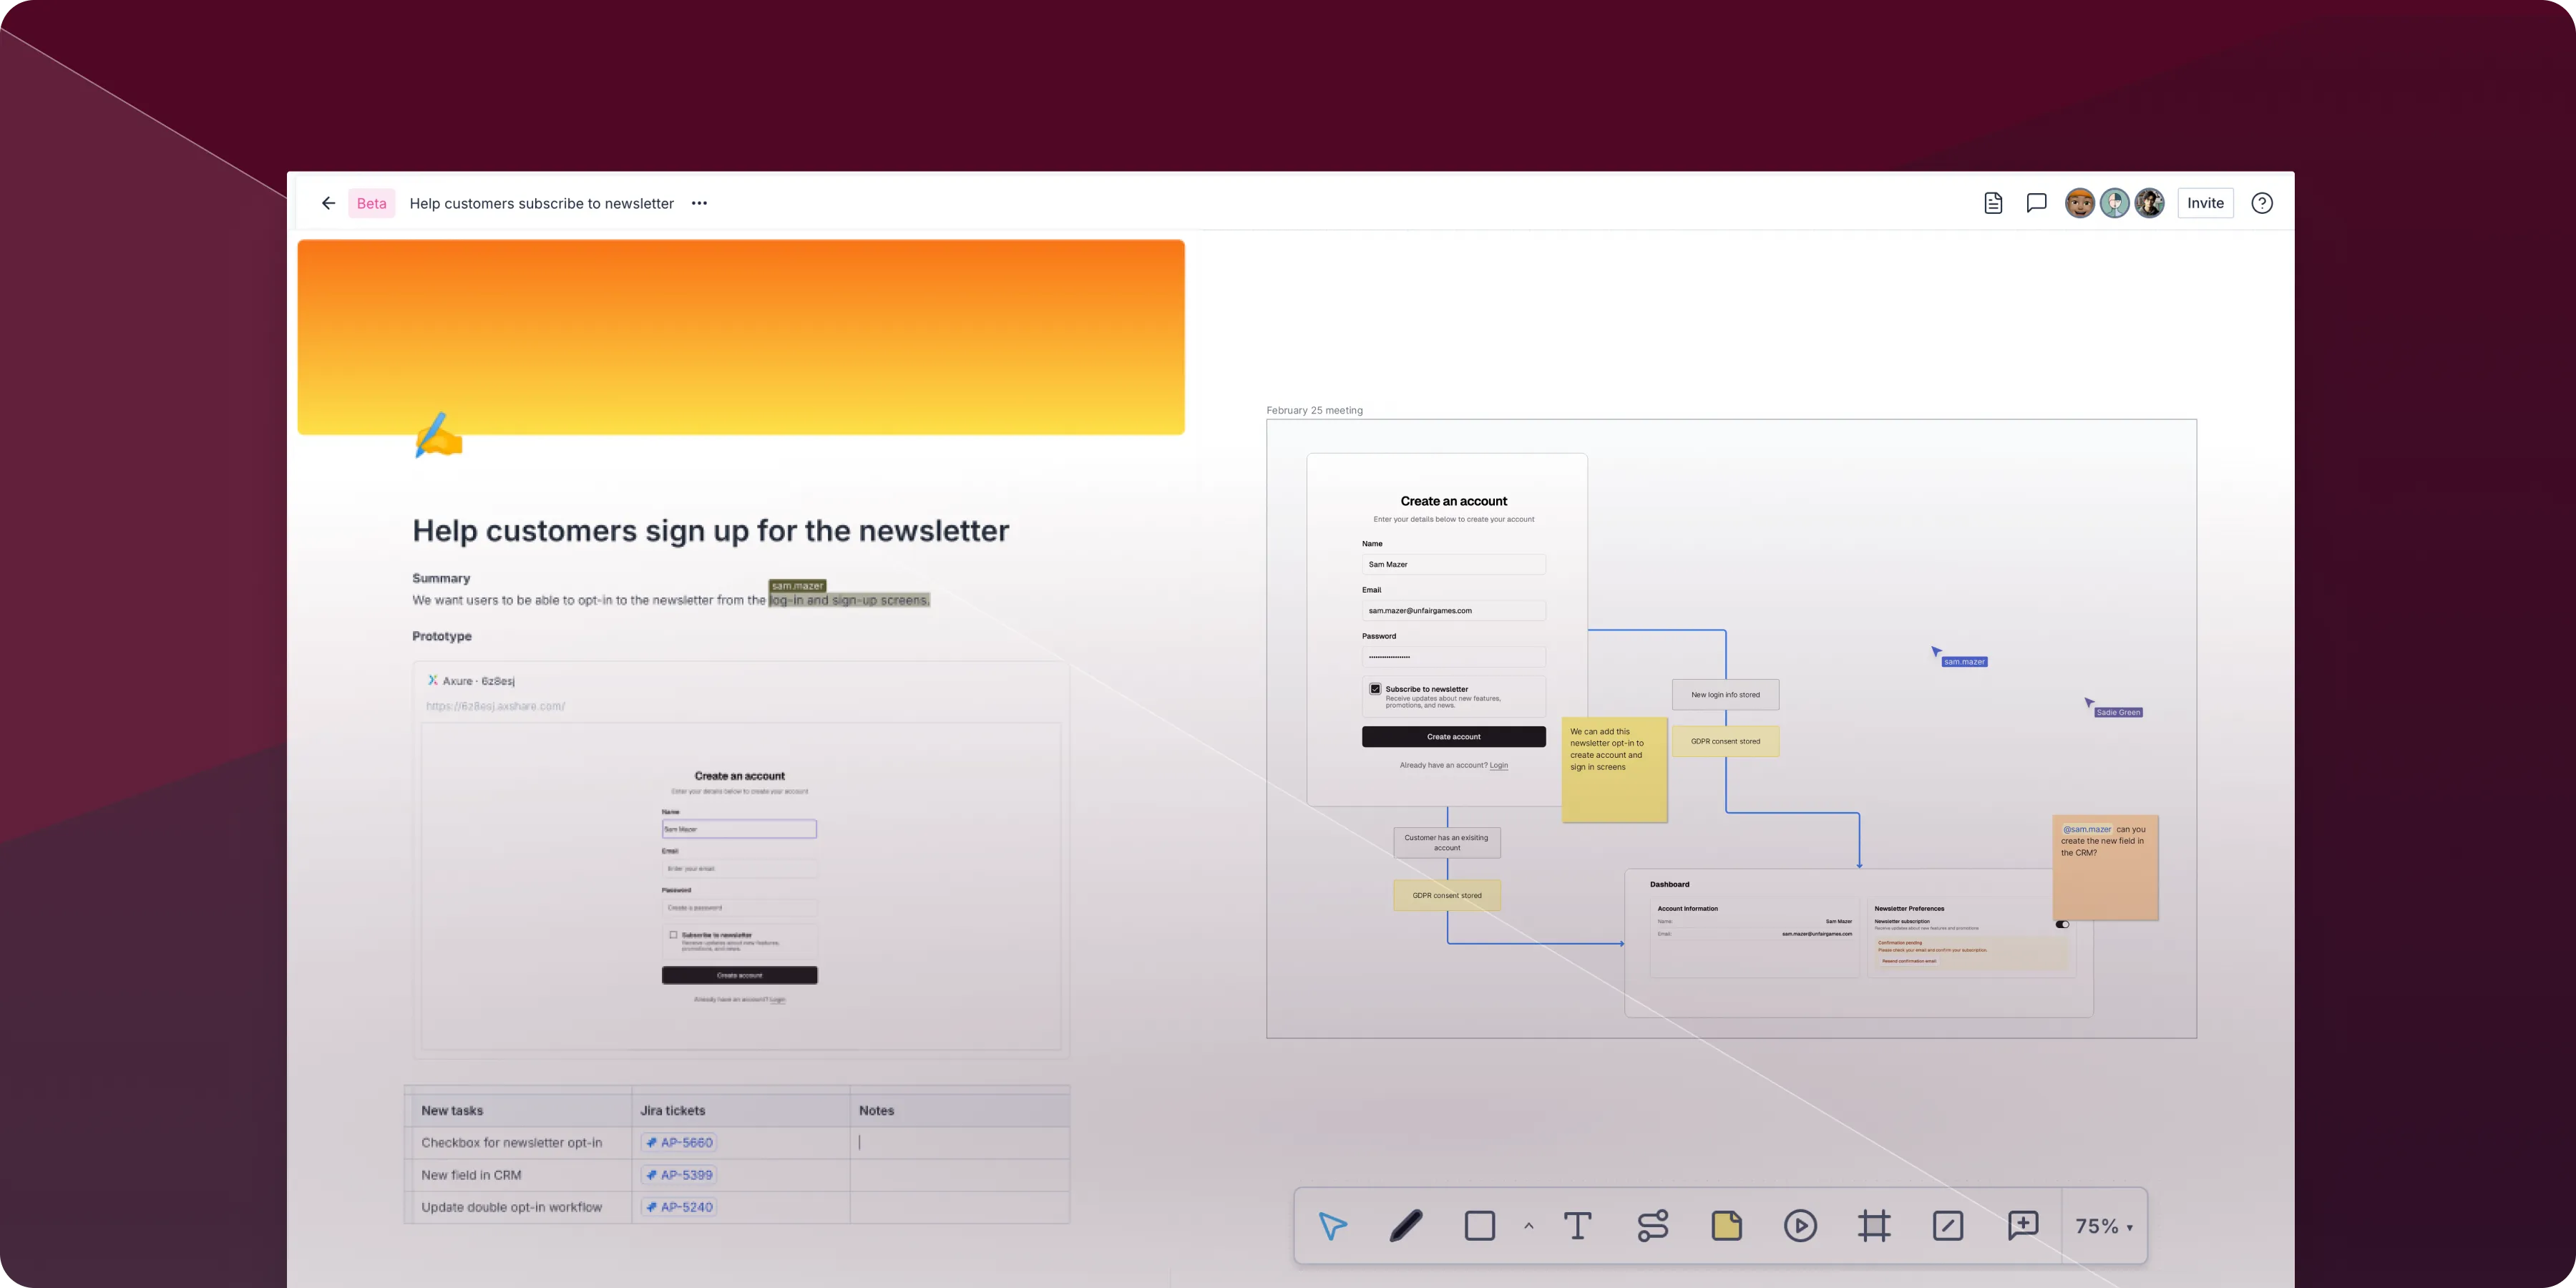The height and width of the screenshot is (1288, 2576).
Task: Click the Name input field in prototype
Action: click(739, 829)
